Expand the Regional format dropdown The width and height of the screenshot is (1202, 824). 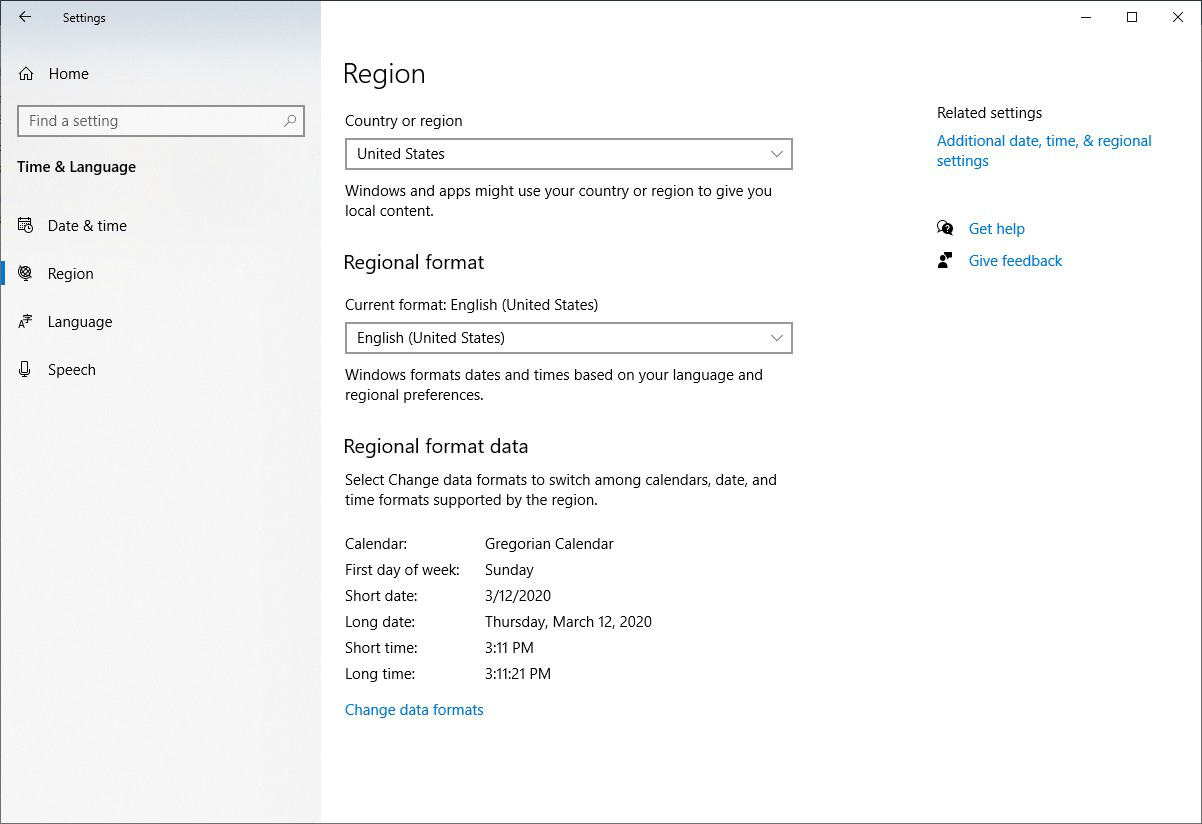pyautogui.click(x=568, y=338)
